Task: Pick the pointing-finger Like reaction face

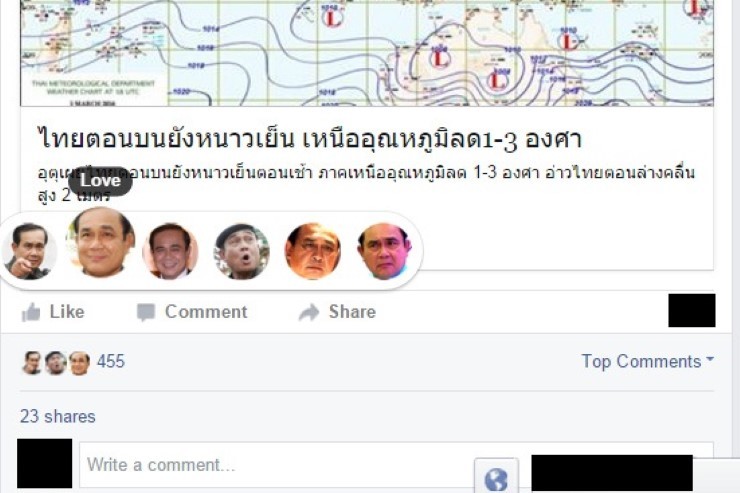Action: pyautogui.click(x=29, y=251)
